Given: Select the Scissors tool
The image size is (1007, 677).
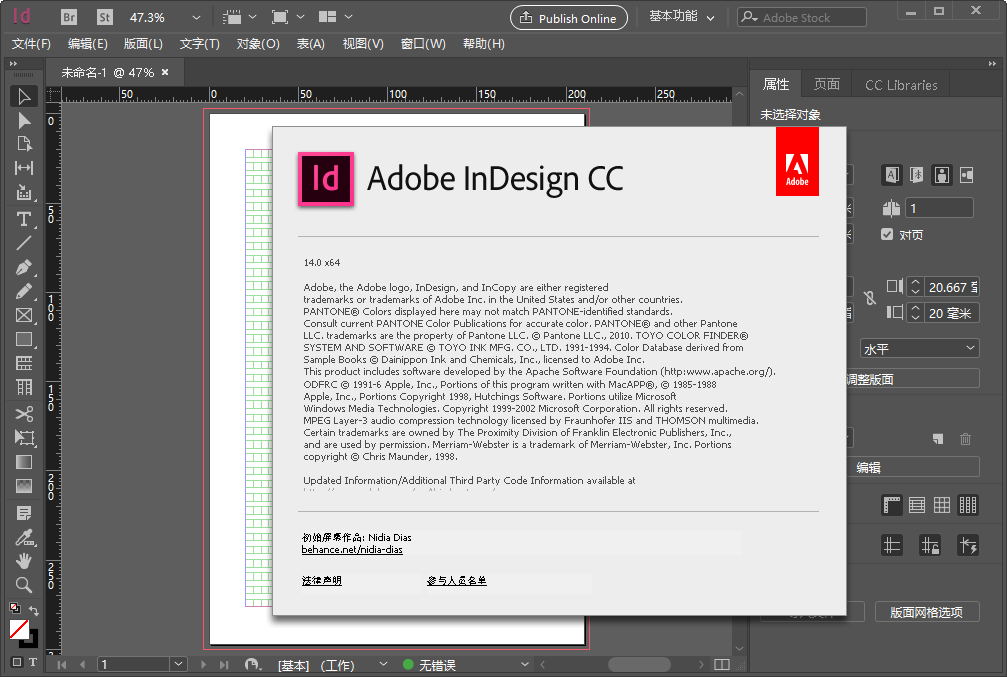Looking at the screenshot, I should (x=25, y=413).
